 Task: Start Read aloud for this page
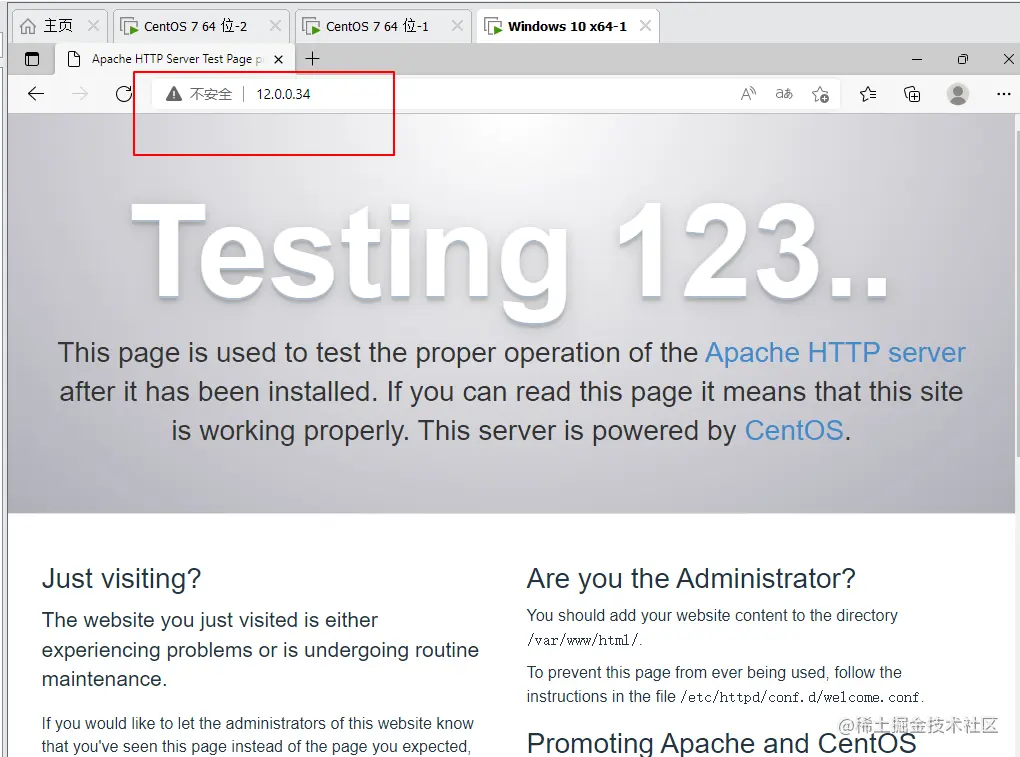(749, 94)
